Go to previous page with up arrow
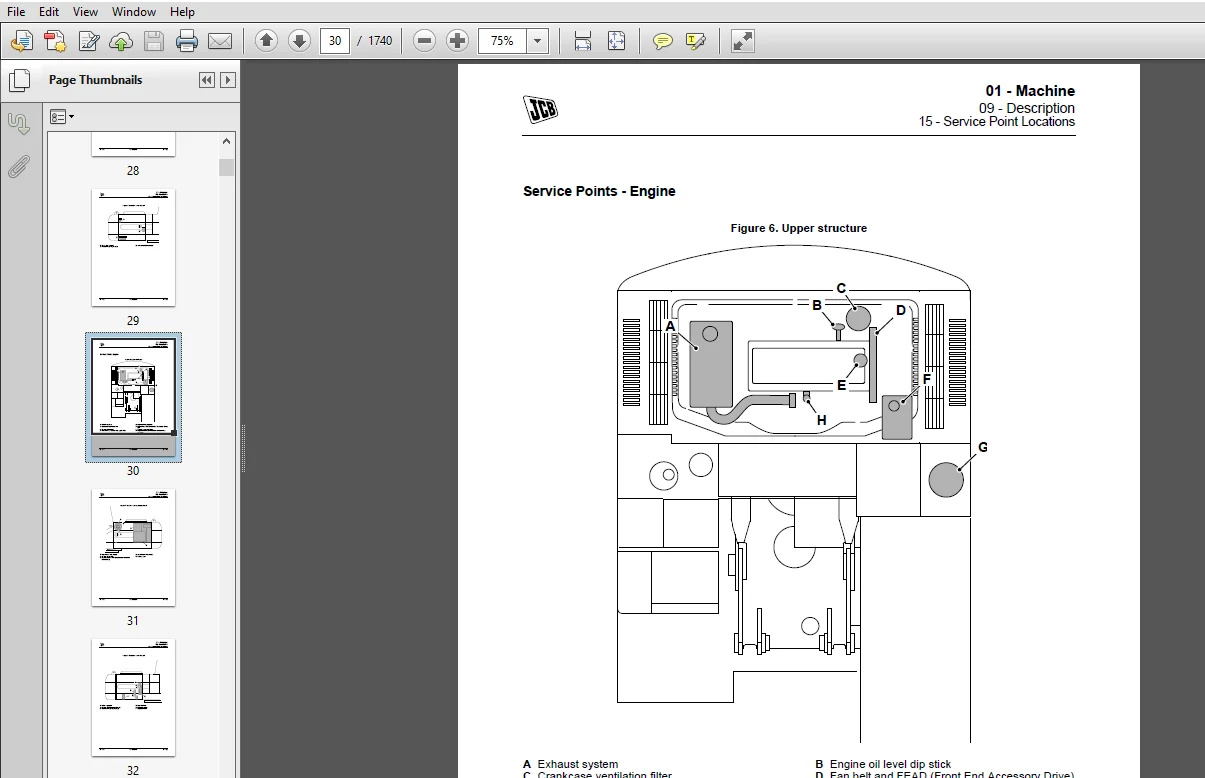Screen dimensions: 1205x778 (266, 41)
